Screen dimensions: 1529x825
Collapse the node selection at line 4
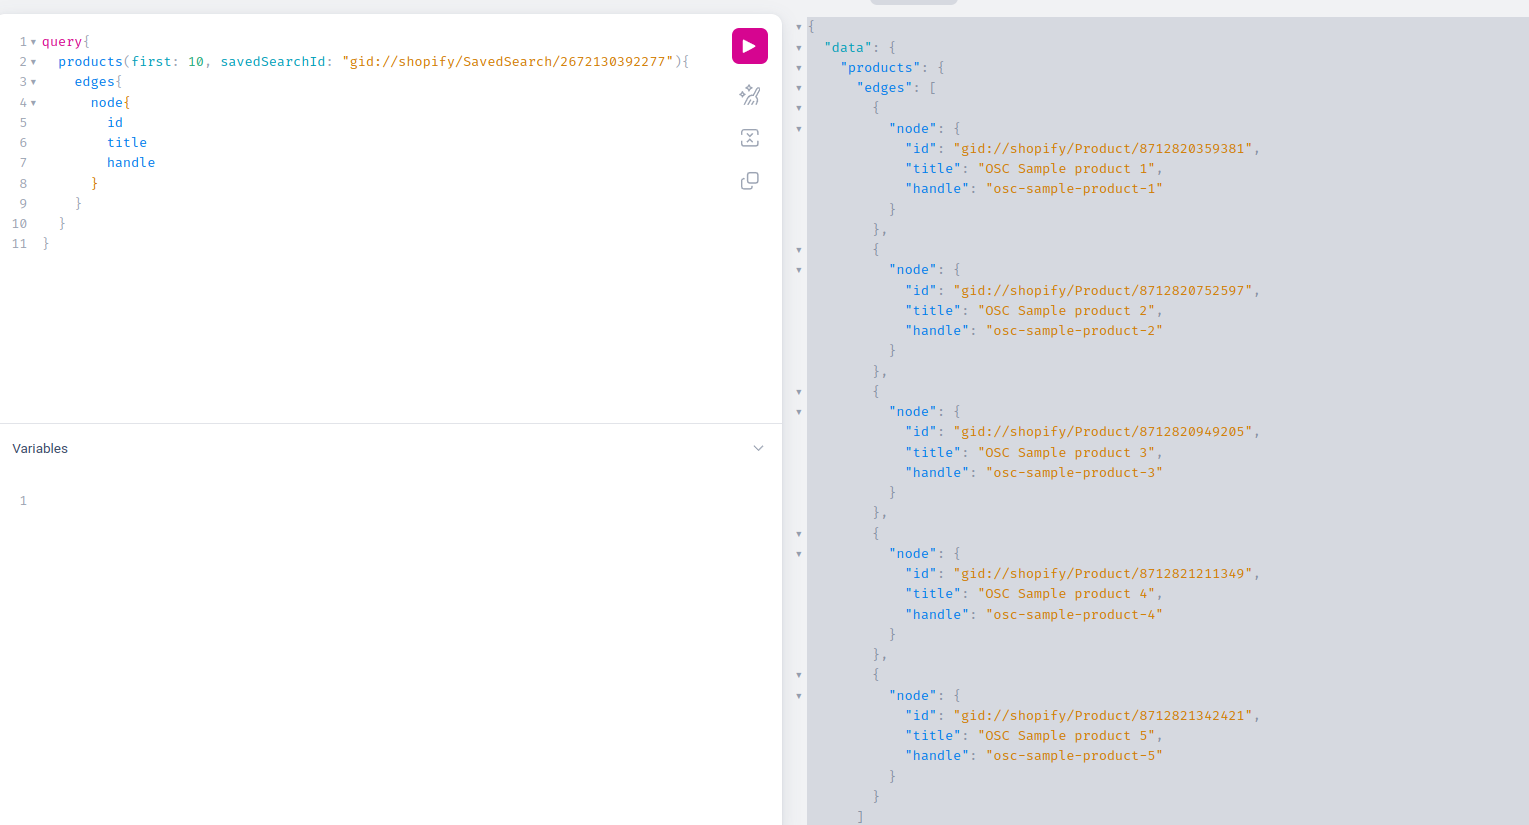(33, 103)
